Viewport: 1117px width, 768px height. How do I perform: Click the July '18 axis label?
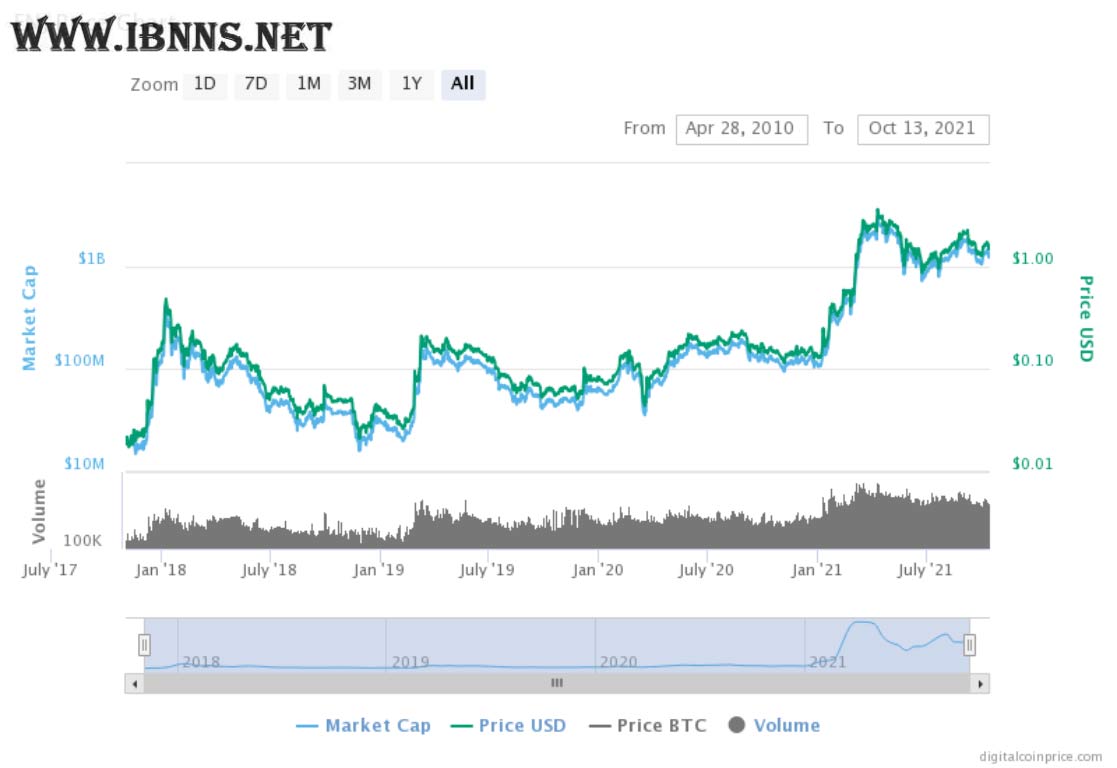coord(269,570)
